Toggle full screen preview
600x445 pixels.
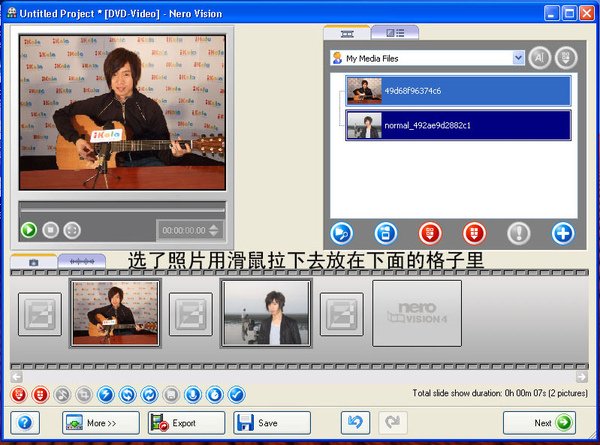(72, 230)
